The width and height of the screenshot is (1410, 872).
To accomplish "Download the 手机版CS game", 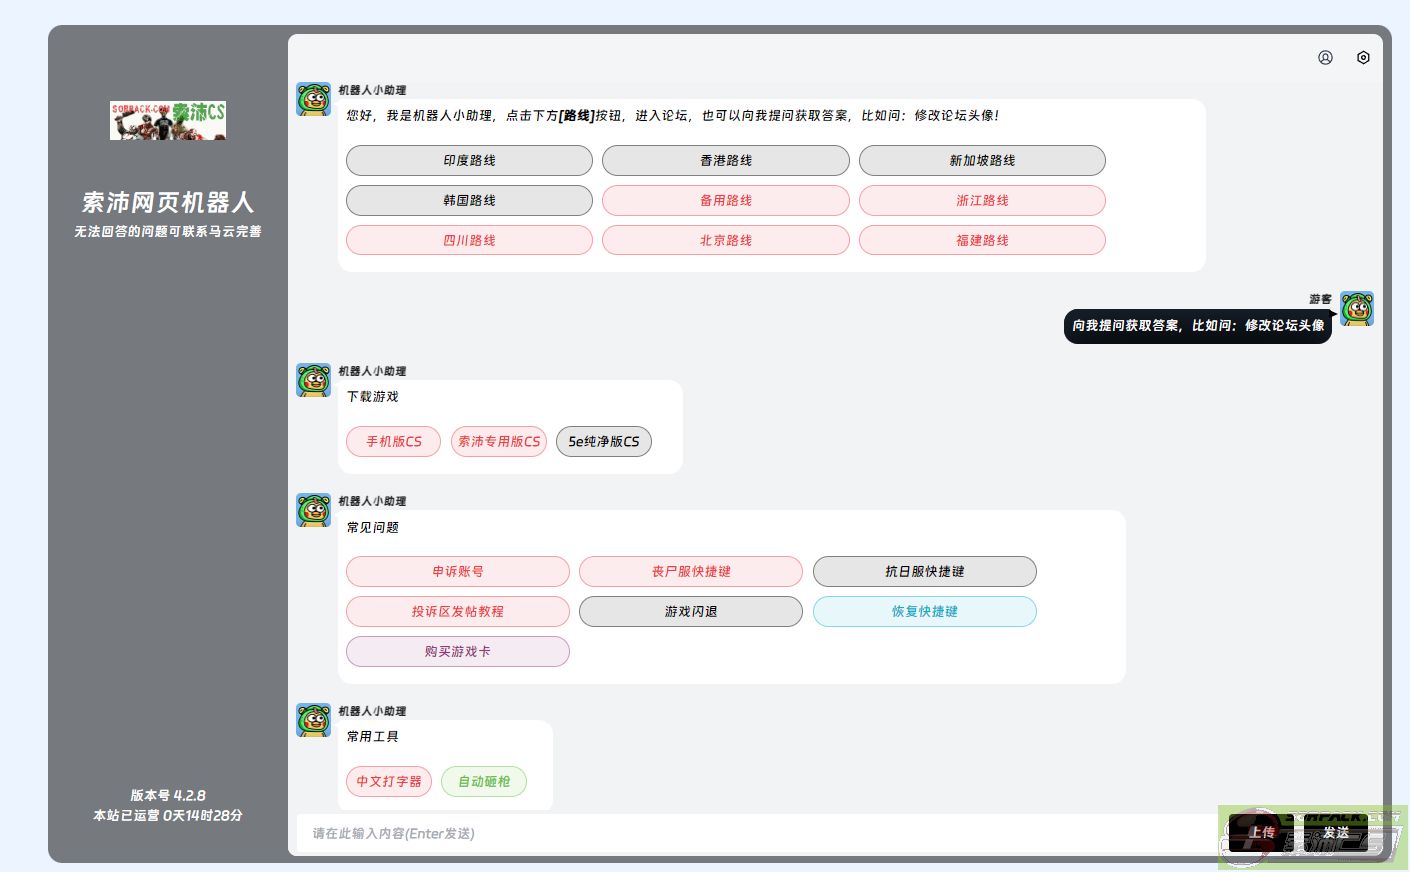I will pyautogui.click(x=393, y=442).
